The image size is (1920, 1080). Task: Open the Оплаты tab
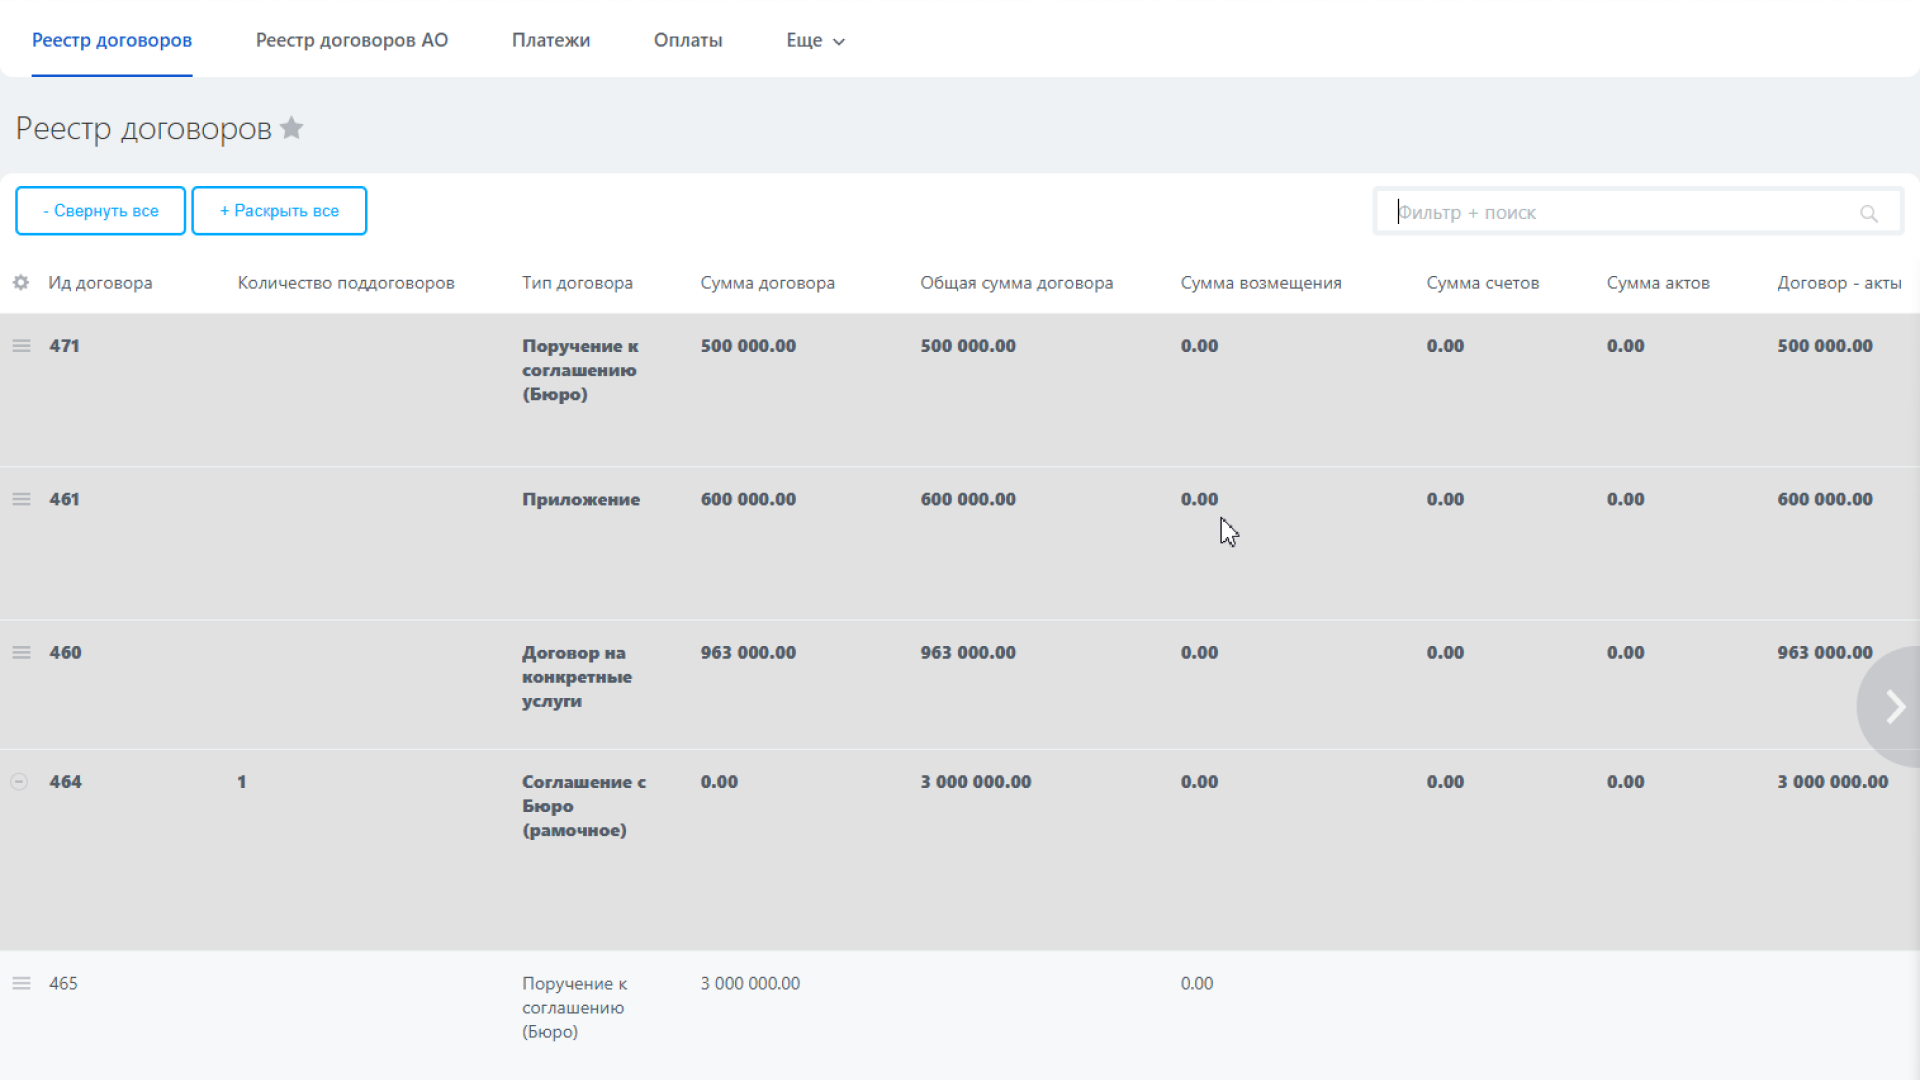pyautogui.click(x=688, y=40)
